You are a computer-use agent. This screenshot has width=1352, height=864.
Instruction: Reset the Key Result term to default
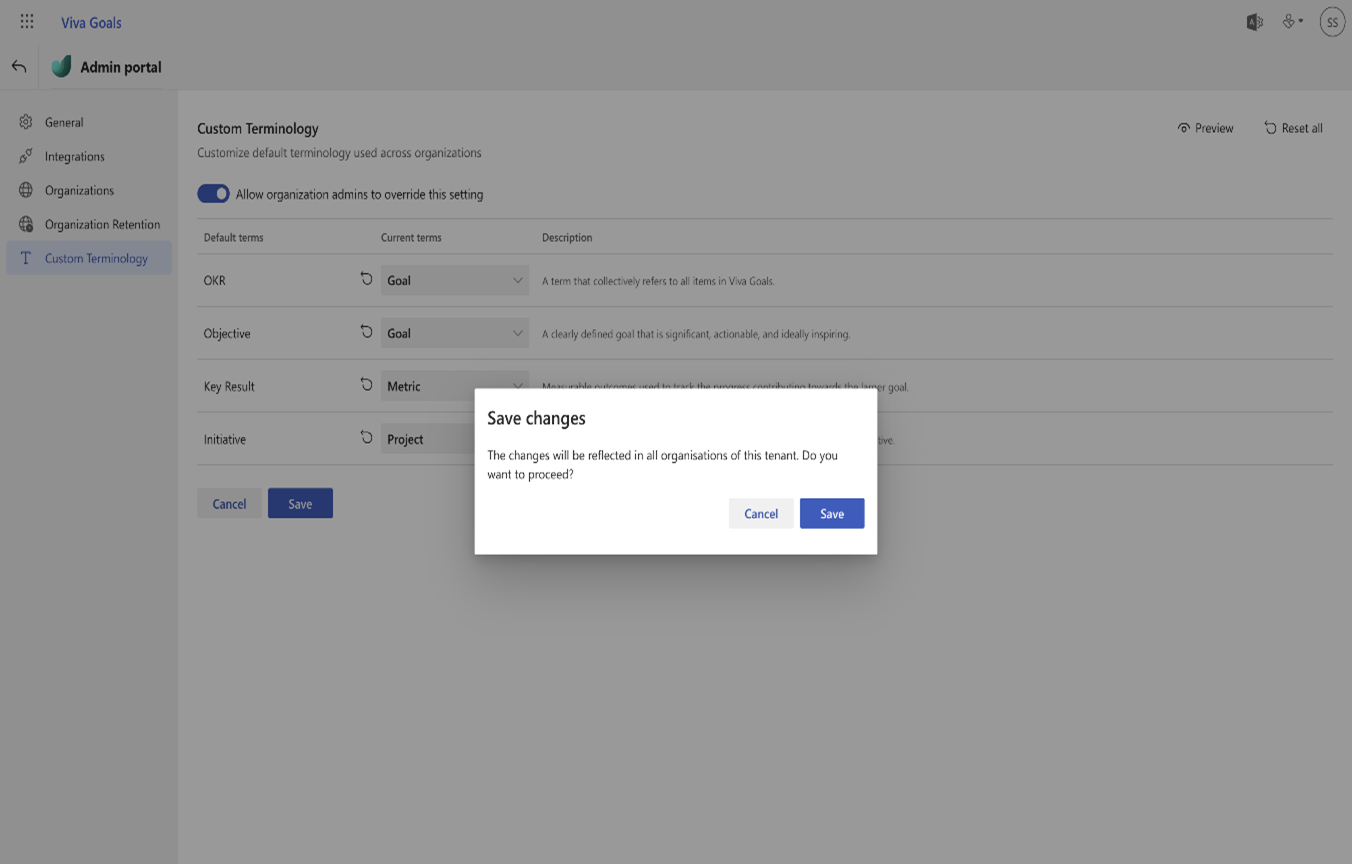point(366,386)
